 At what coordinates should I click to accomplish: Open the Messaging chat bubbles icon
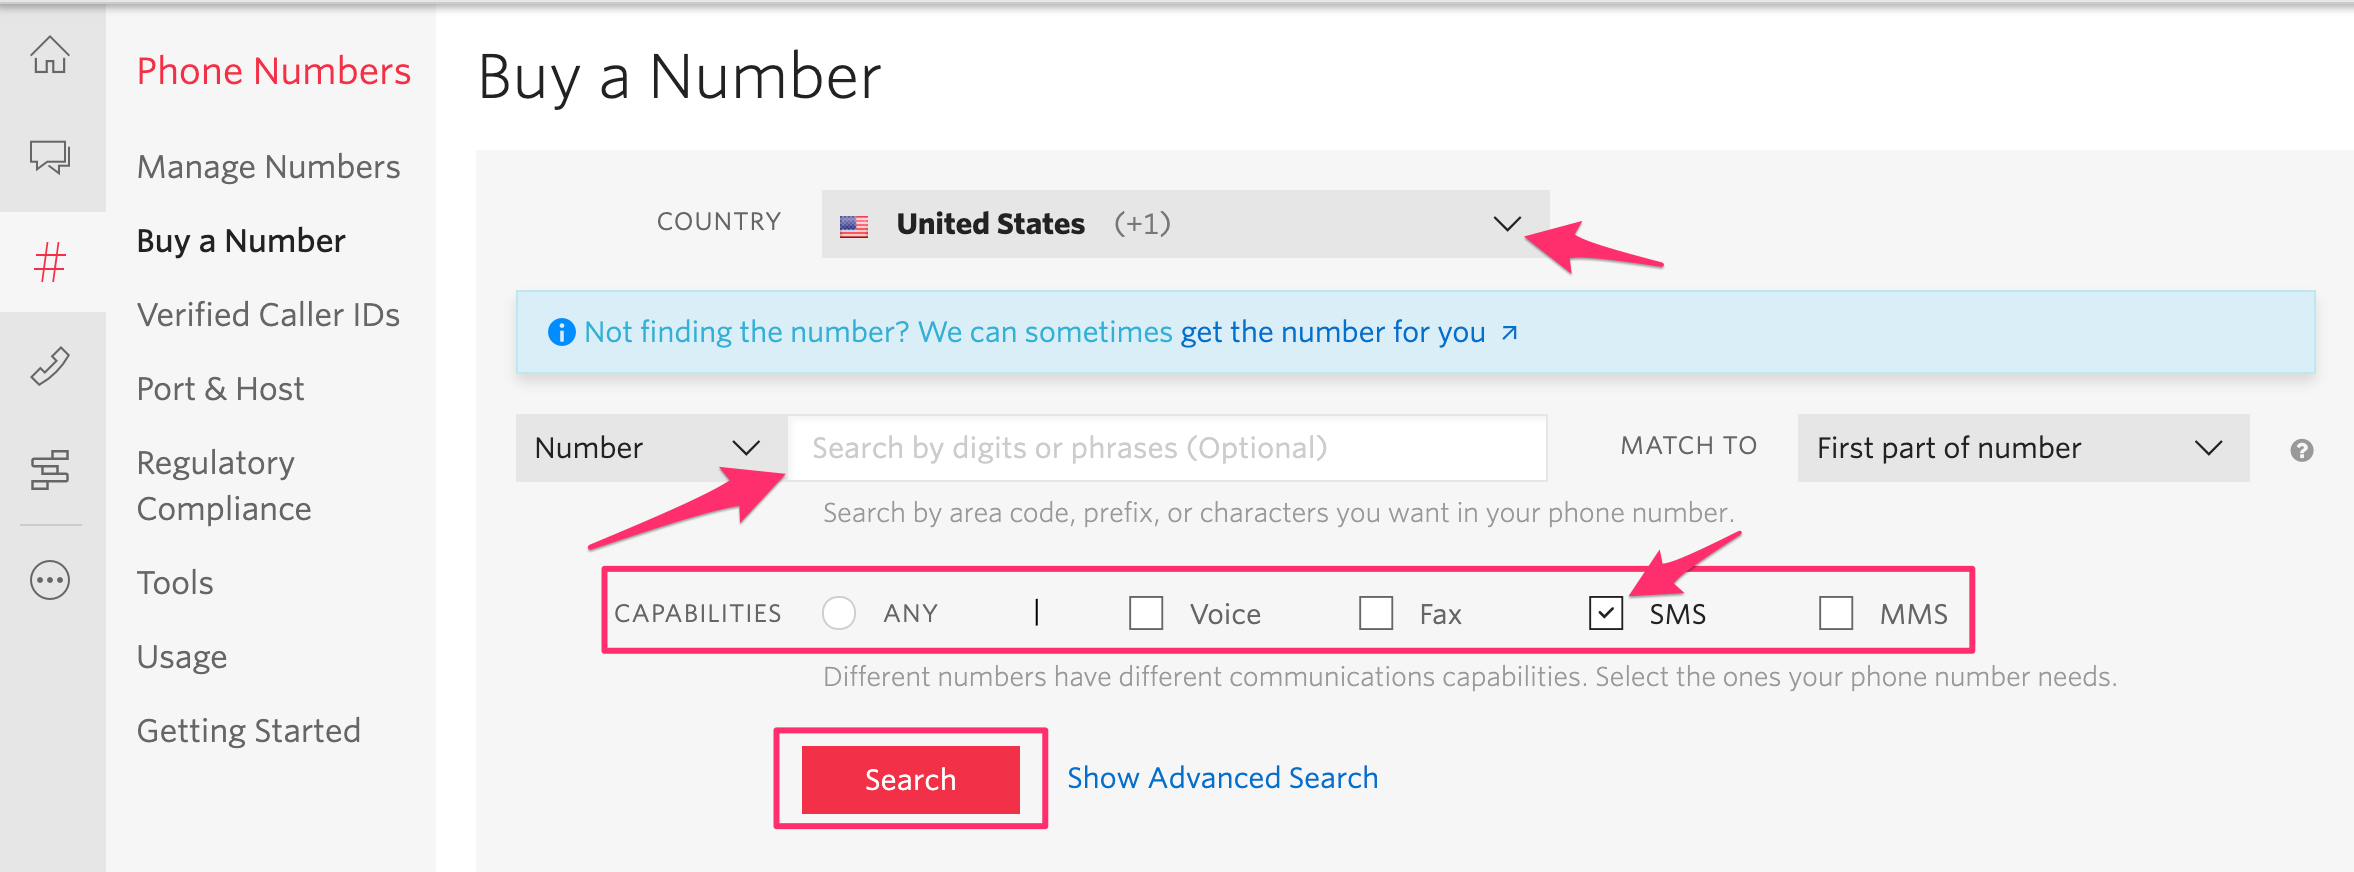pos(52,158)
